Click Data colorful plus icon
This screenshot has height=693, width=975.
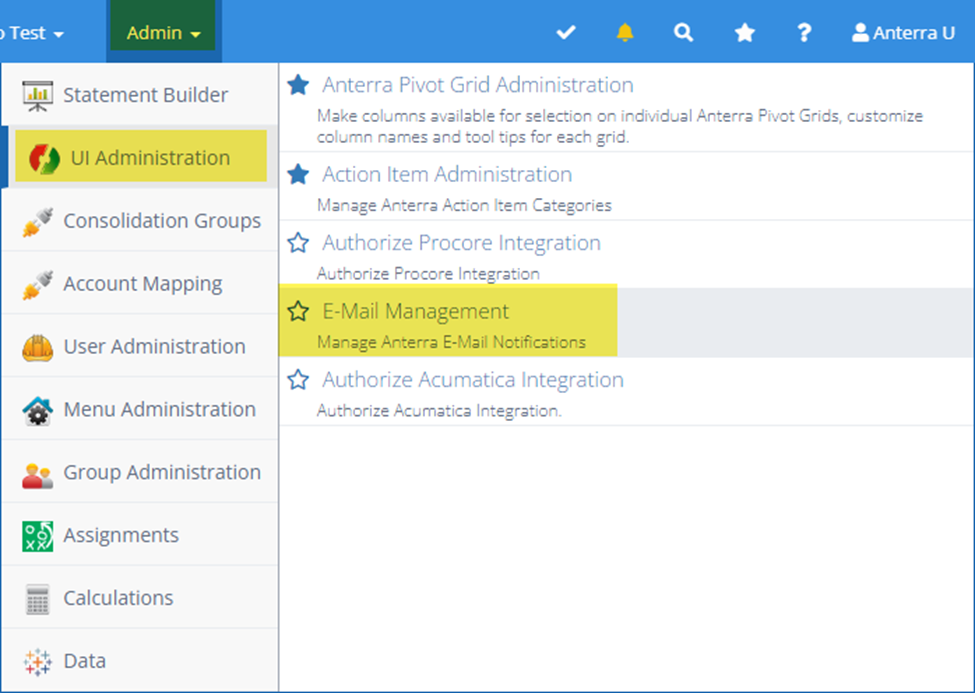tap(38, 662)
